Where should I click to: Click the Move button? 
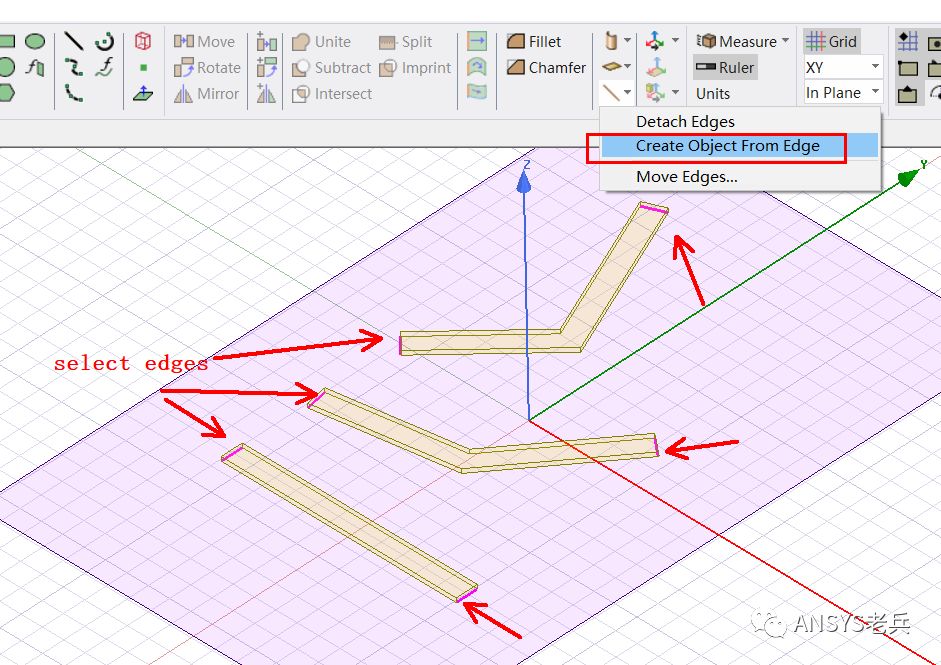(204, 41)
